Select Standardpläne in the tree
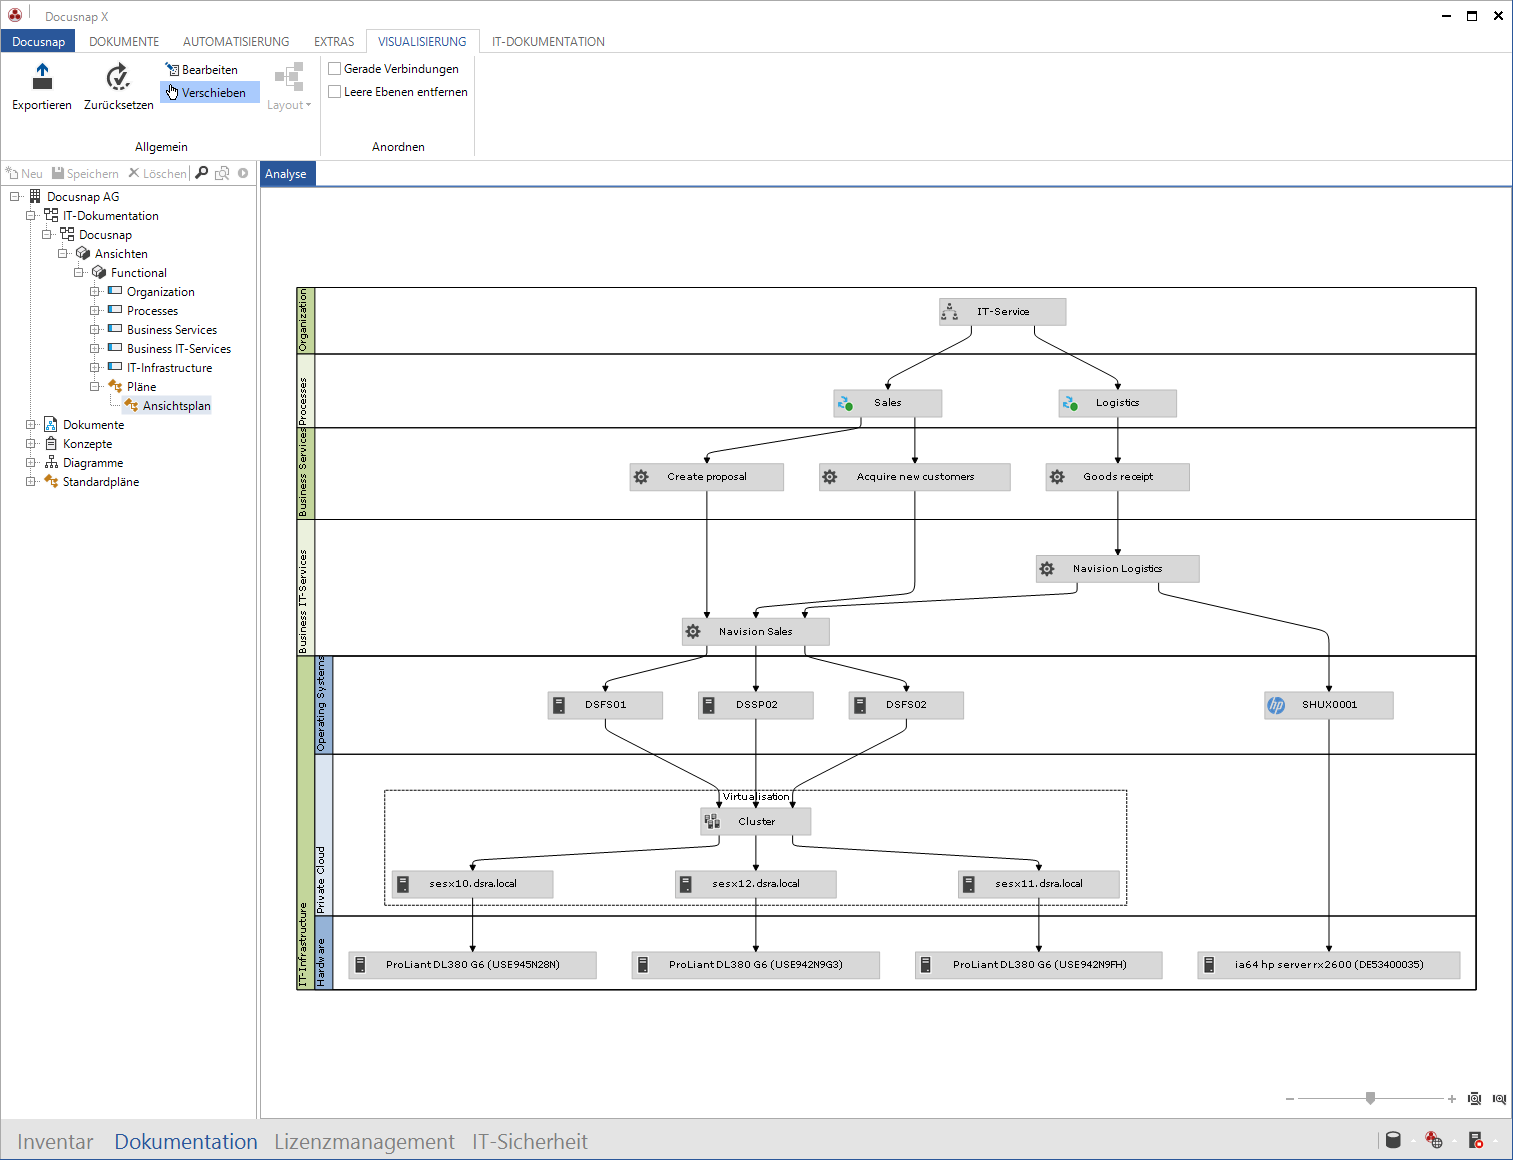Image resolution: width=1513 pixels, height=1160 pixels. coord(101,482)
